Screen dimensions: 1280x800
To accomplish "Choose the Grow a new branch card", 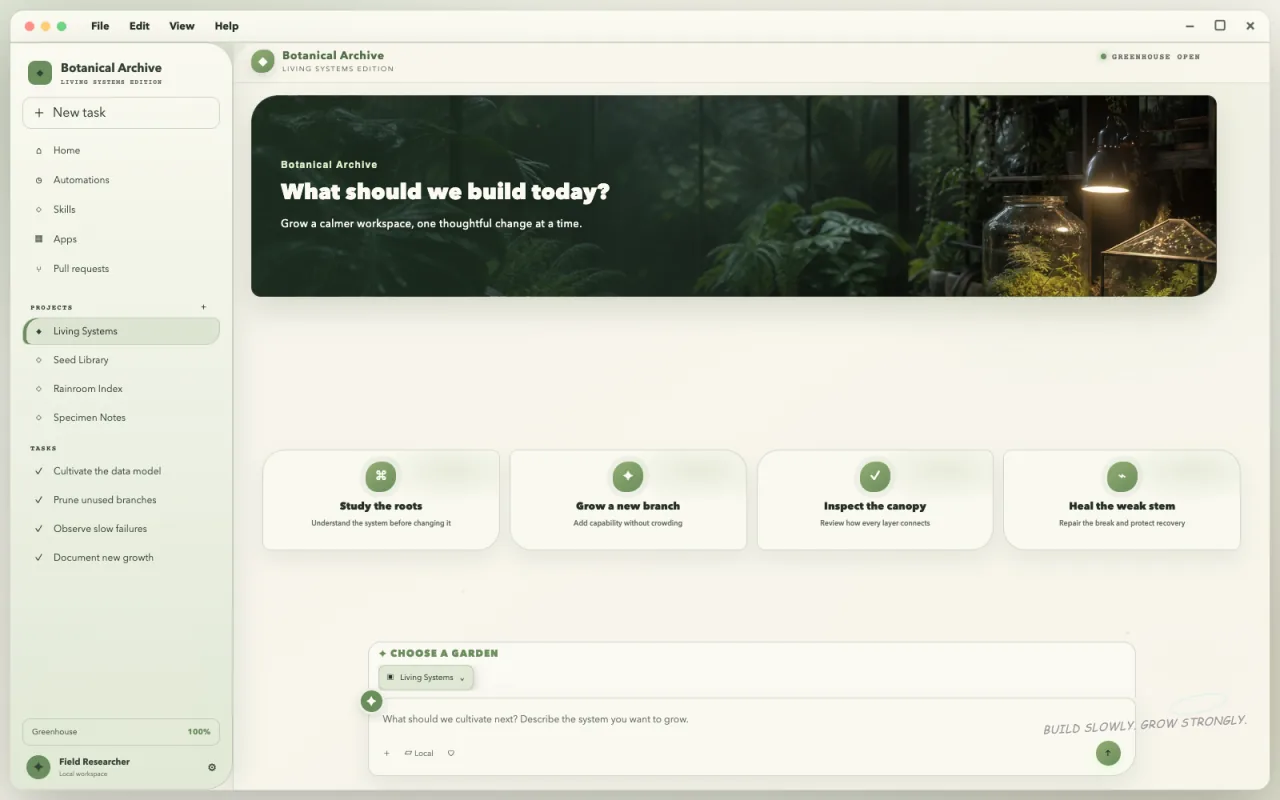I will tap(628, 500).
